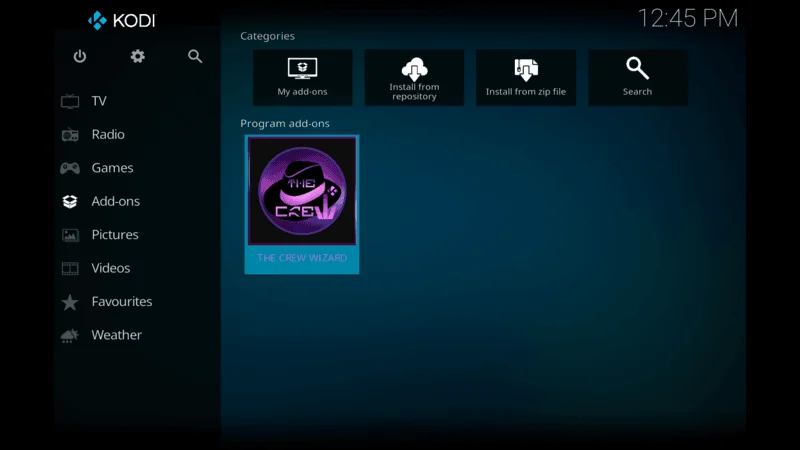
Task: Select the Weather menu item
Action: [x=117, y=335]
